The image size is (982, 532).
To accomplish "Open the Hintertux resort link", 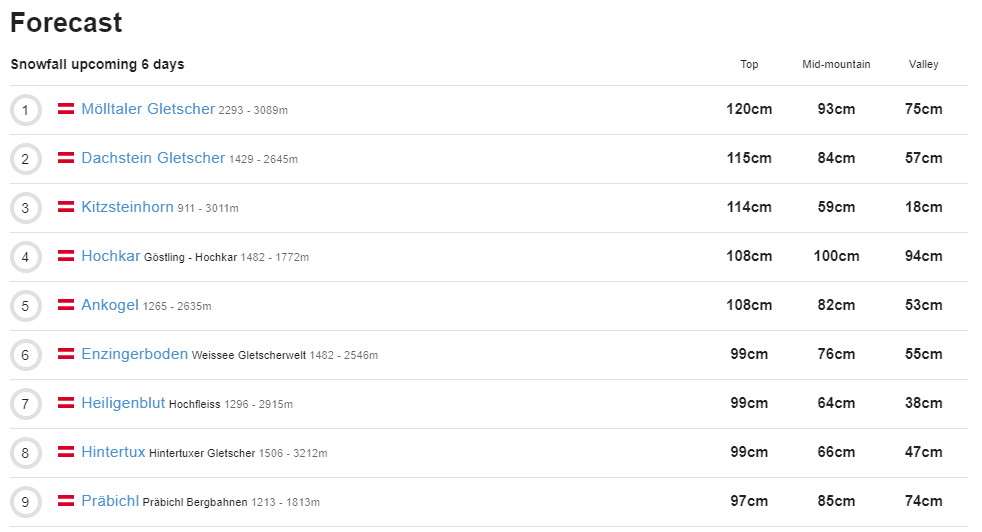I will [113, 452].
